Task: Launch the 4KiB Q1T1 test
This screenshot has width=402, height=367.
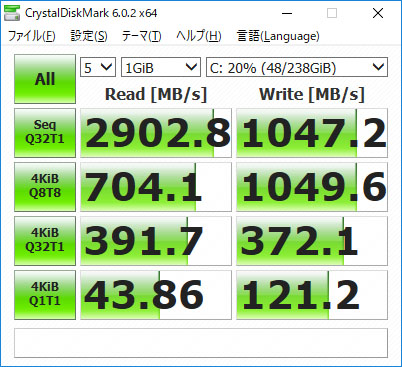Action: tap(45, 295)
